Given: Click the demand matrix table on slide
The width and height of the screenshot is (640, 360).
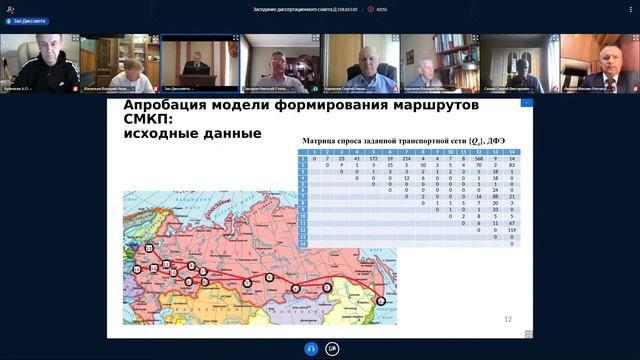Looking at the screenshot, I should tap(409, 198).
